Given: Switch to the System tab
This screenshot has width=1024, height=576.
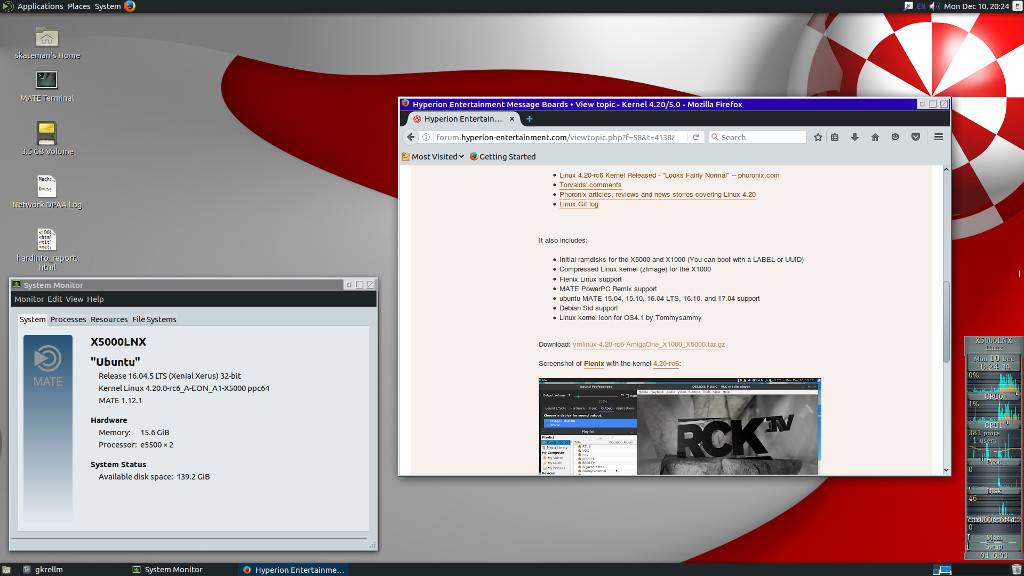Looking at the screenshot, I should coord(32,319).
